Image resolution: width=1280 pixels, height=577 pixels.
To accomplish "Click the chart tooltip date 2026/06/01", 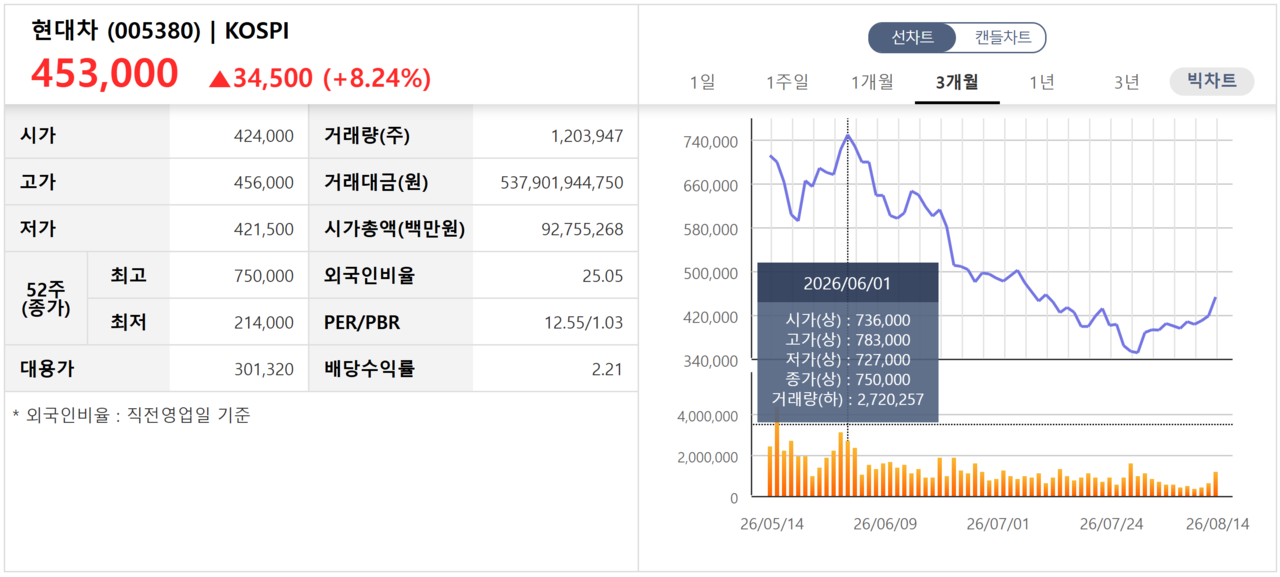I will point(847,283).
